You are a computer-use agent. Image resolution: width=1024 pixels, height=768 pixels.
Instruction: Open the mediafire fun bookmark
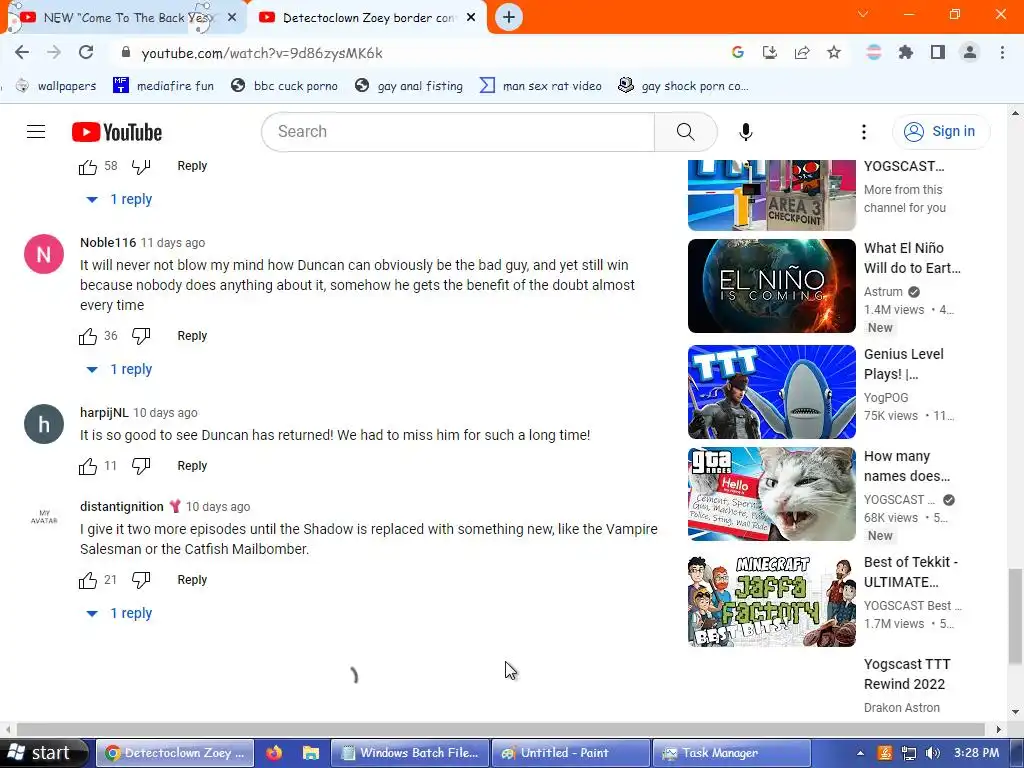click(x=164, y=86)
